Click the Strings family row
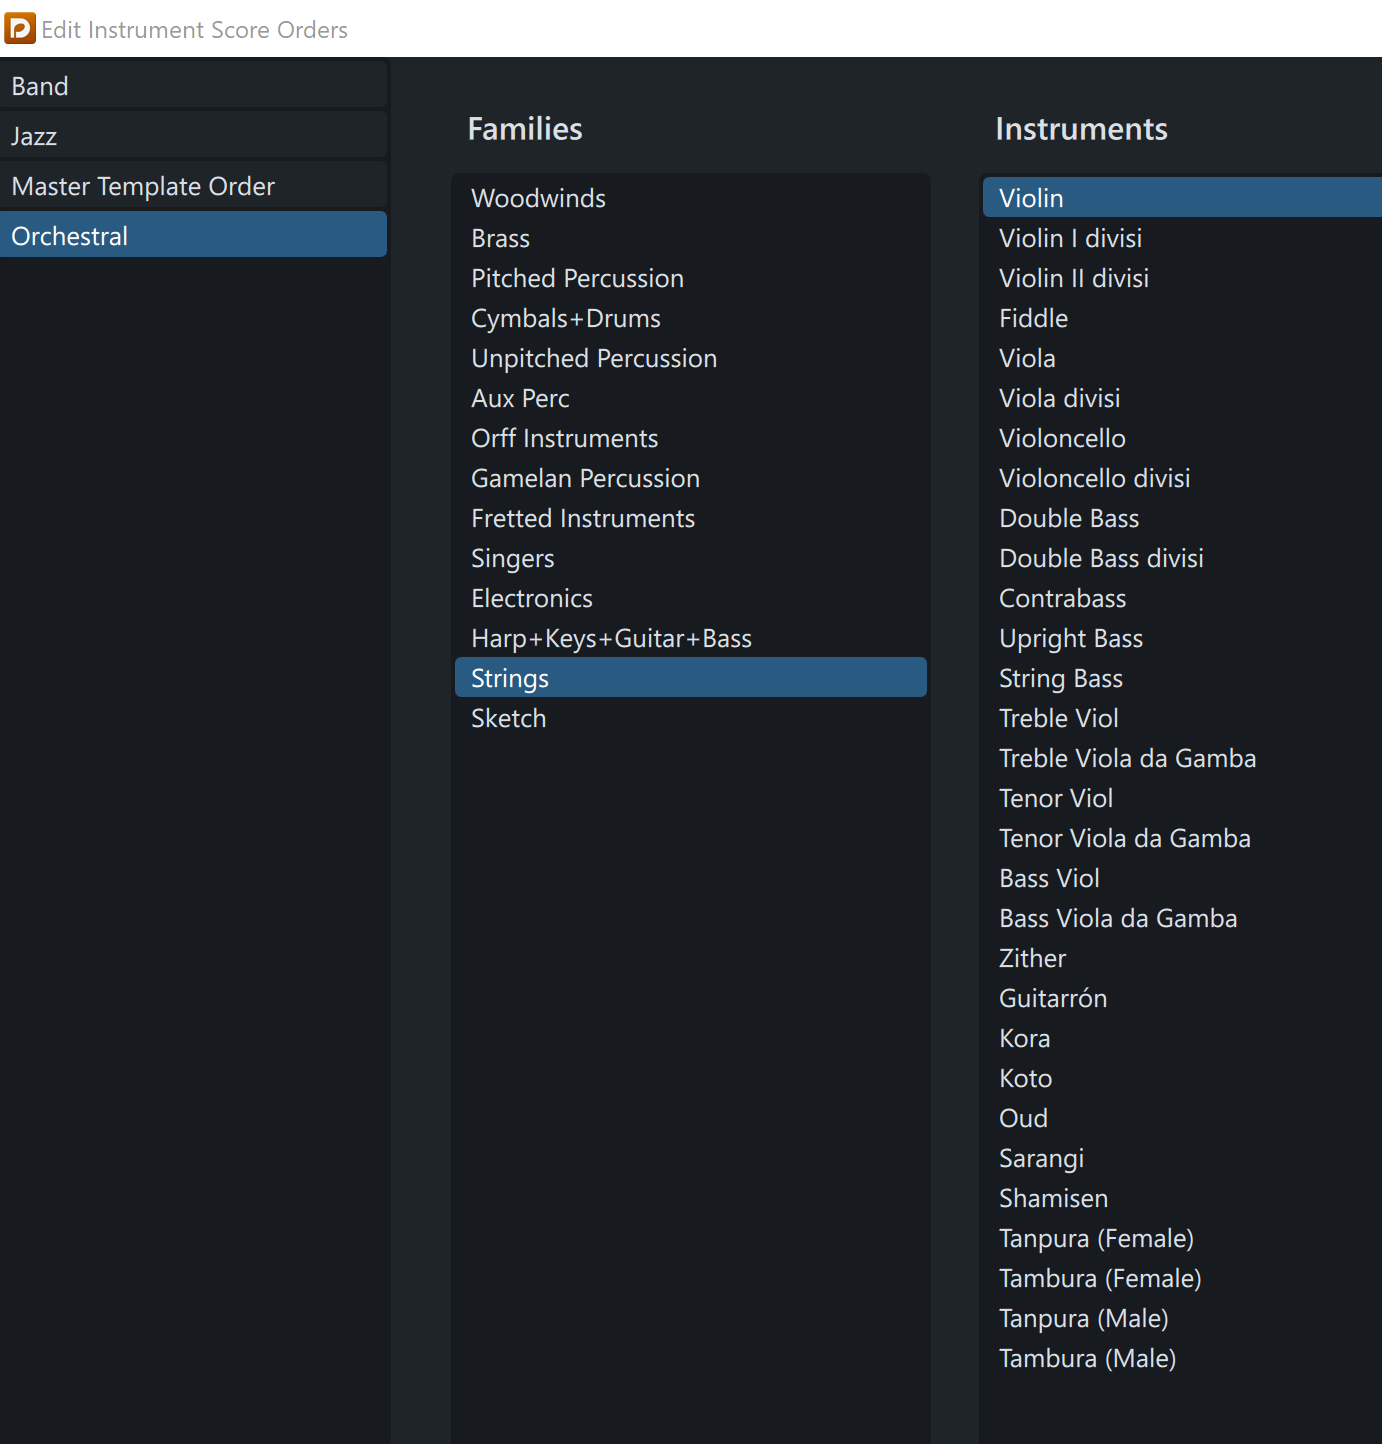This screenshot has height=1444, width=1382. pyautogui.click(x=510, y=679)
